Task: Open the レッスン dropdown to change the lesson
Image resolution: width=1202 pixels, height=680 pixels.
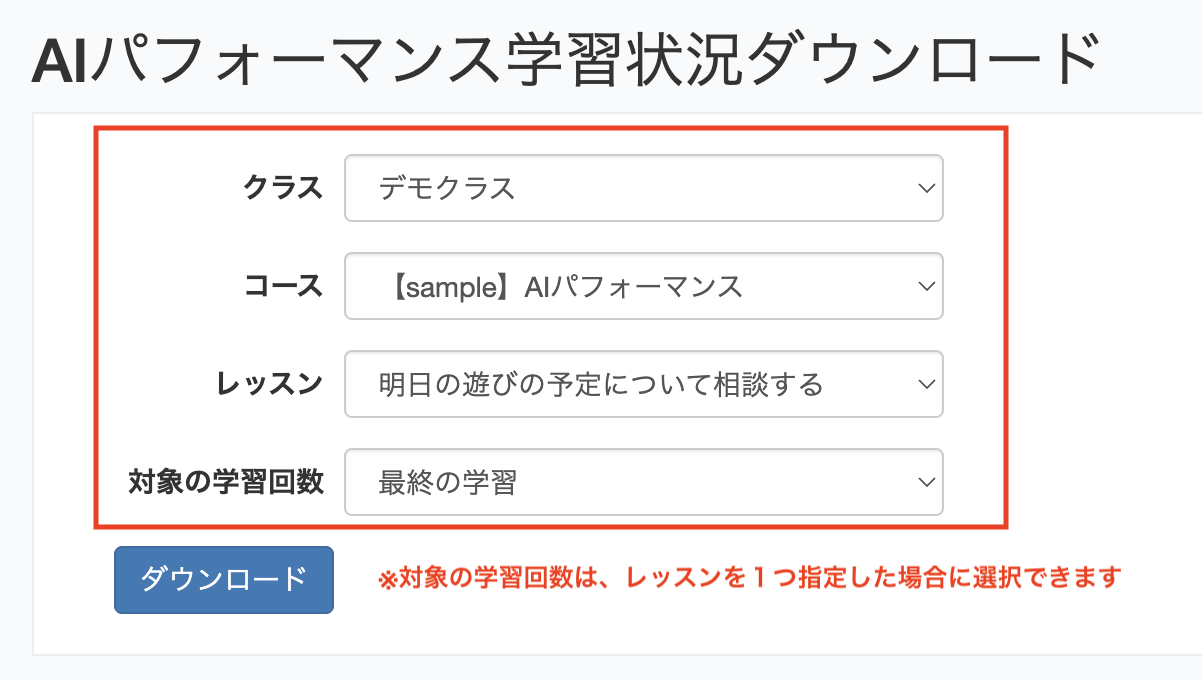Action: (x=643, y=384)
